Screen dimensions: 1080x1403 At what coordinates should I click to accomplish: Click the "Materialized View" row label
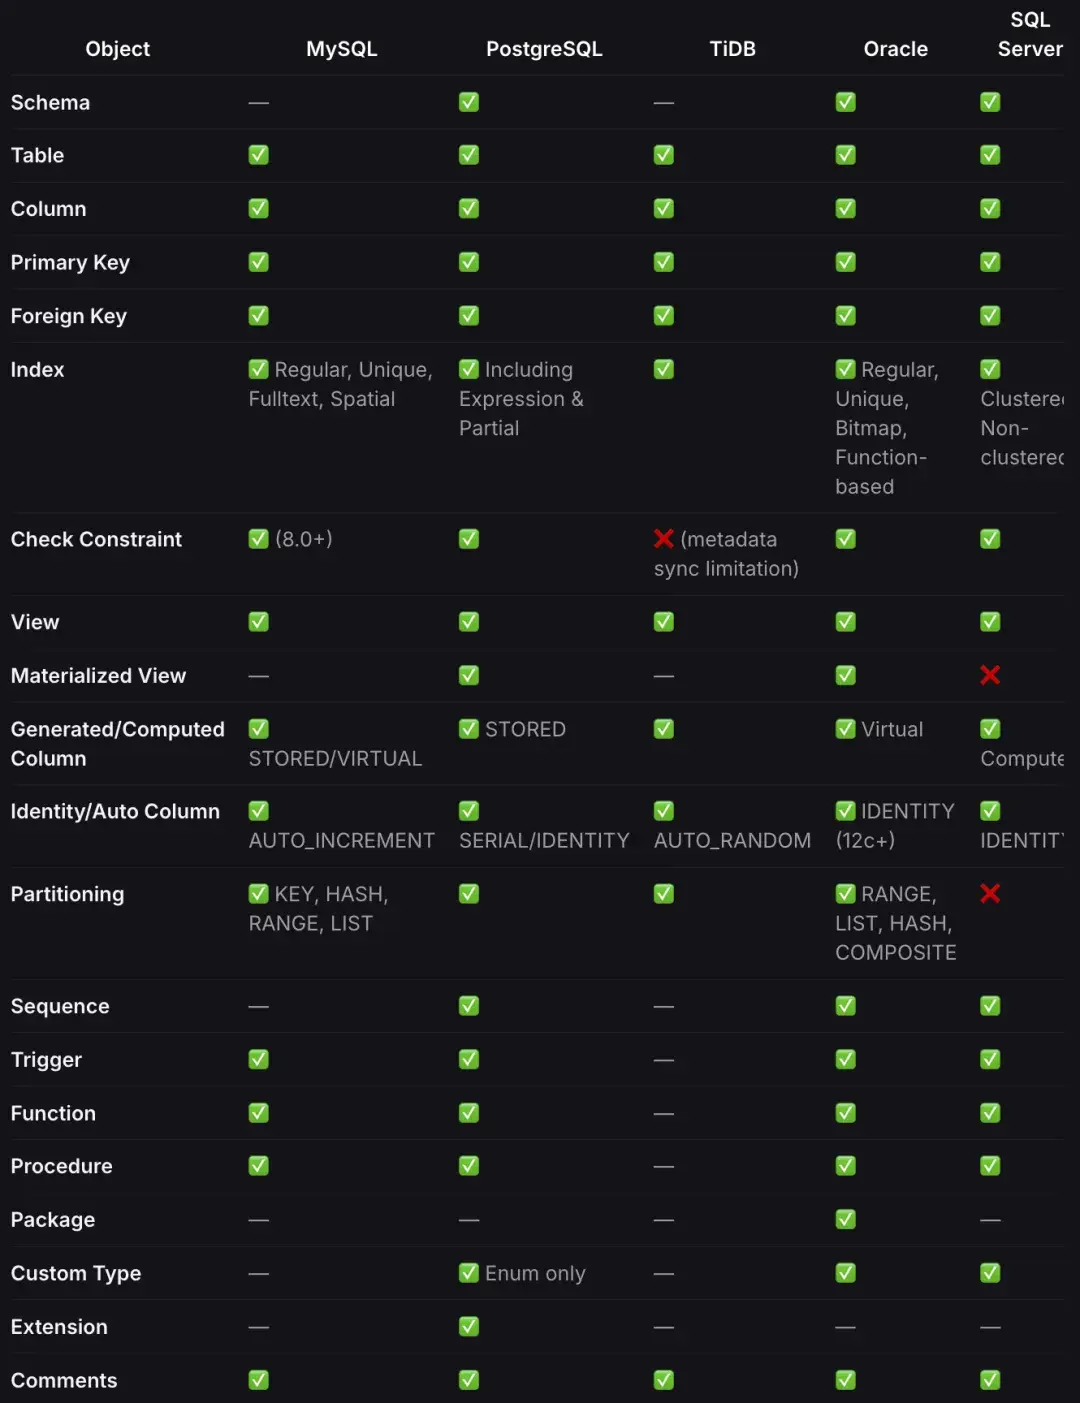tap(98, 676)
